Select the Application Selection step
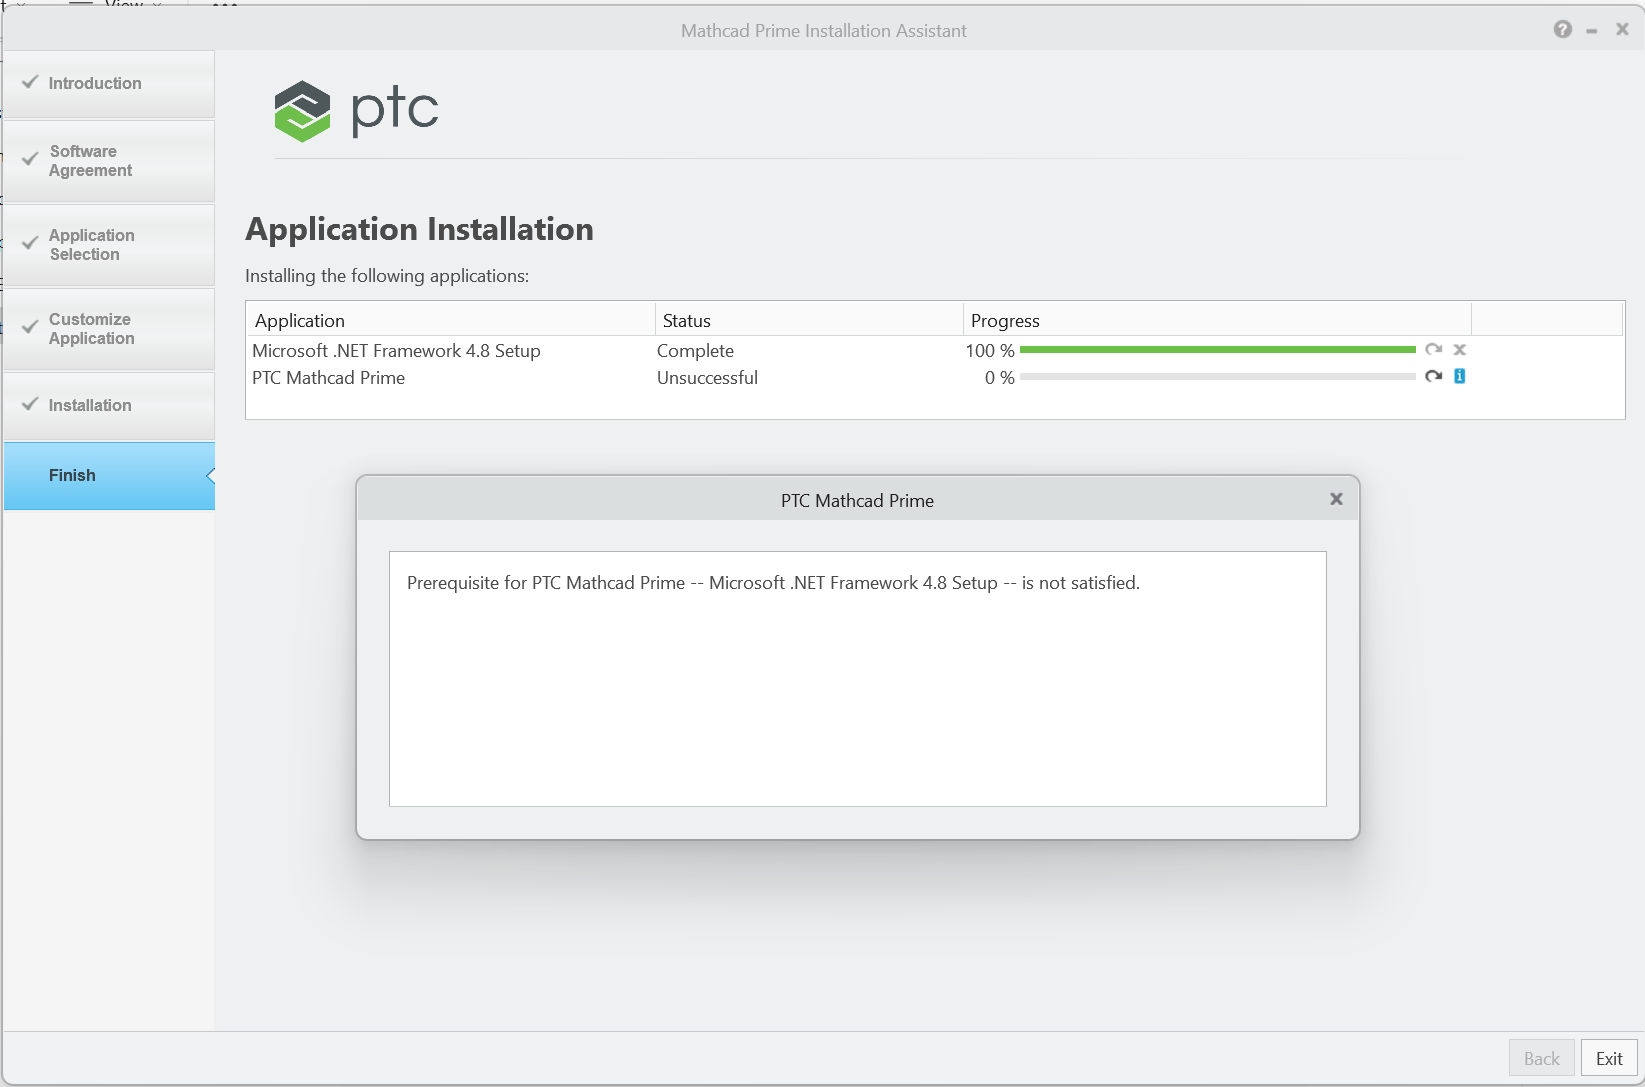The image size is (1645, 1087). (x=105, y=245)
